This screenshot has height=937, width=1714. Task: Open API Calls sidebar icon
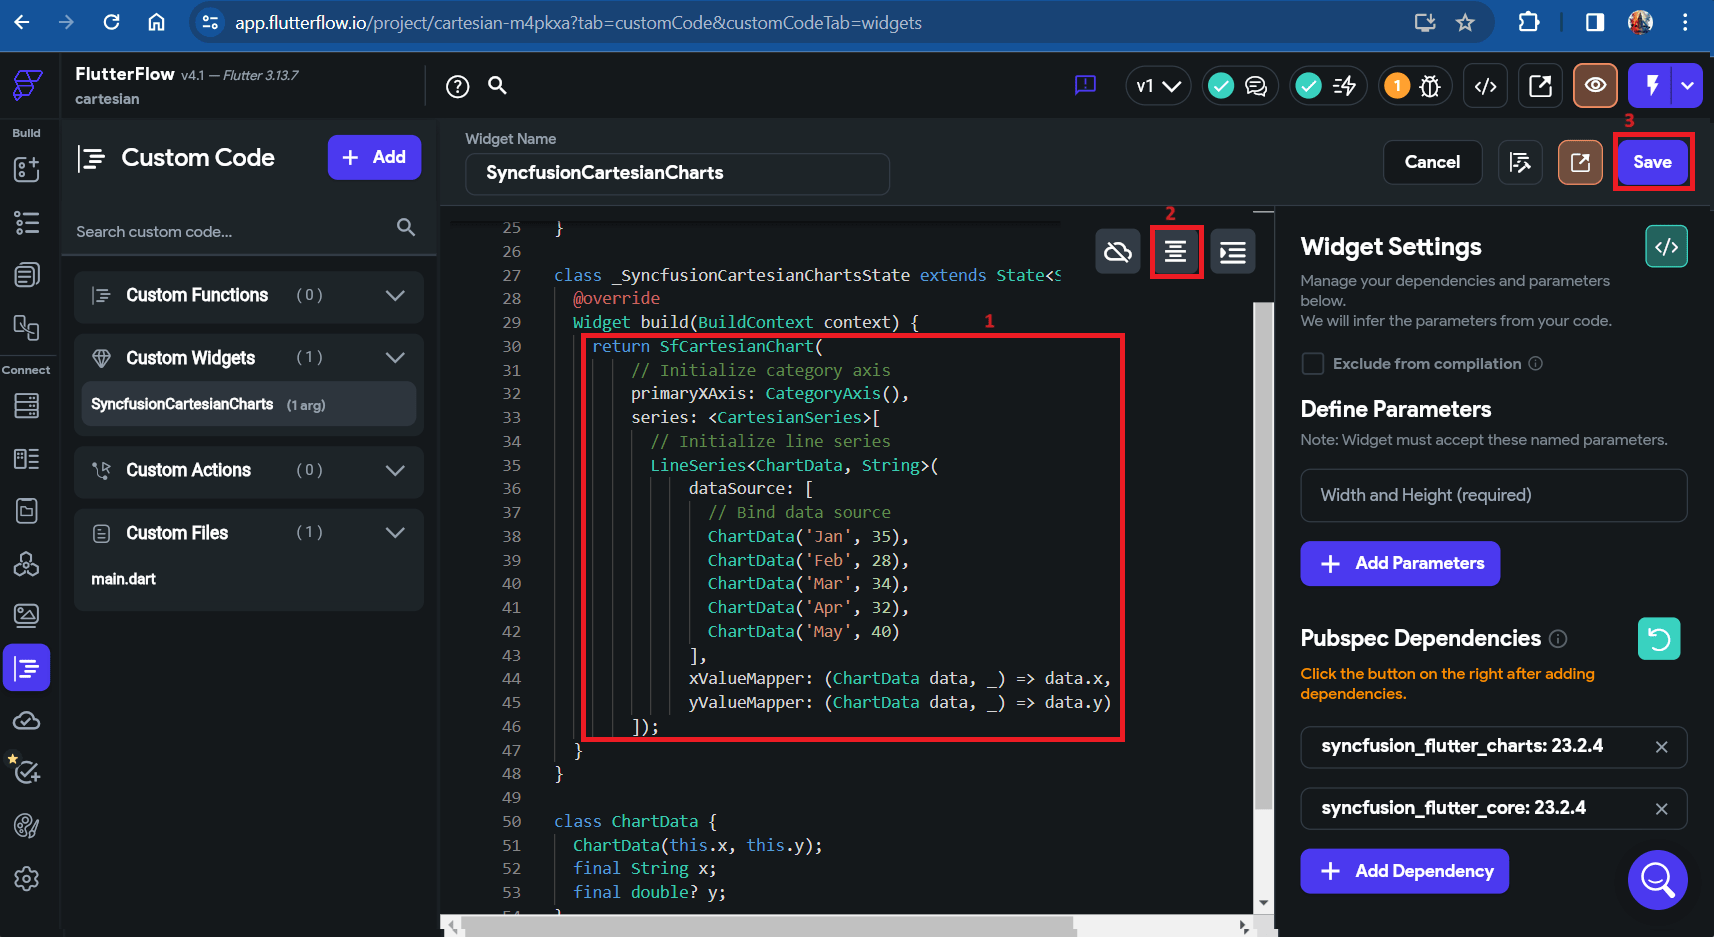point(27,564)
